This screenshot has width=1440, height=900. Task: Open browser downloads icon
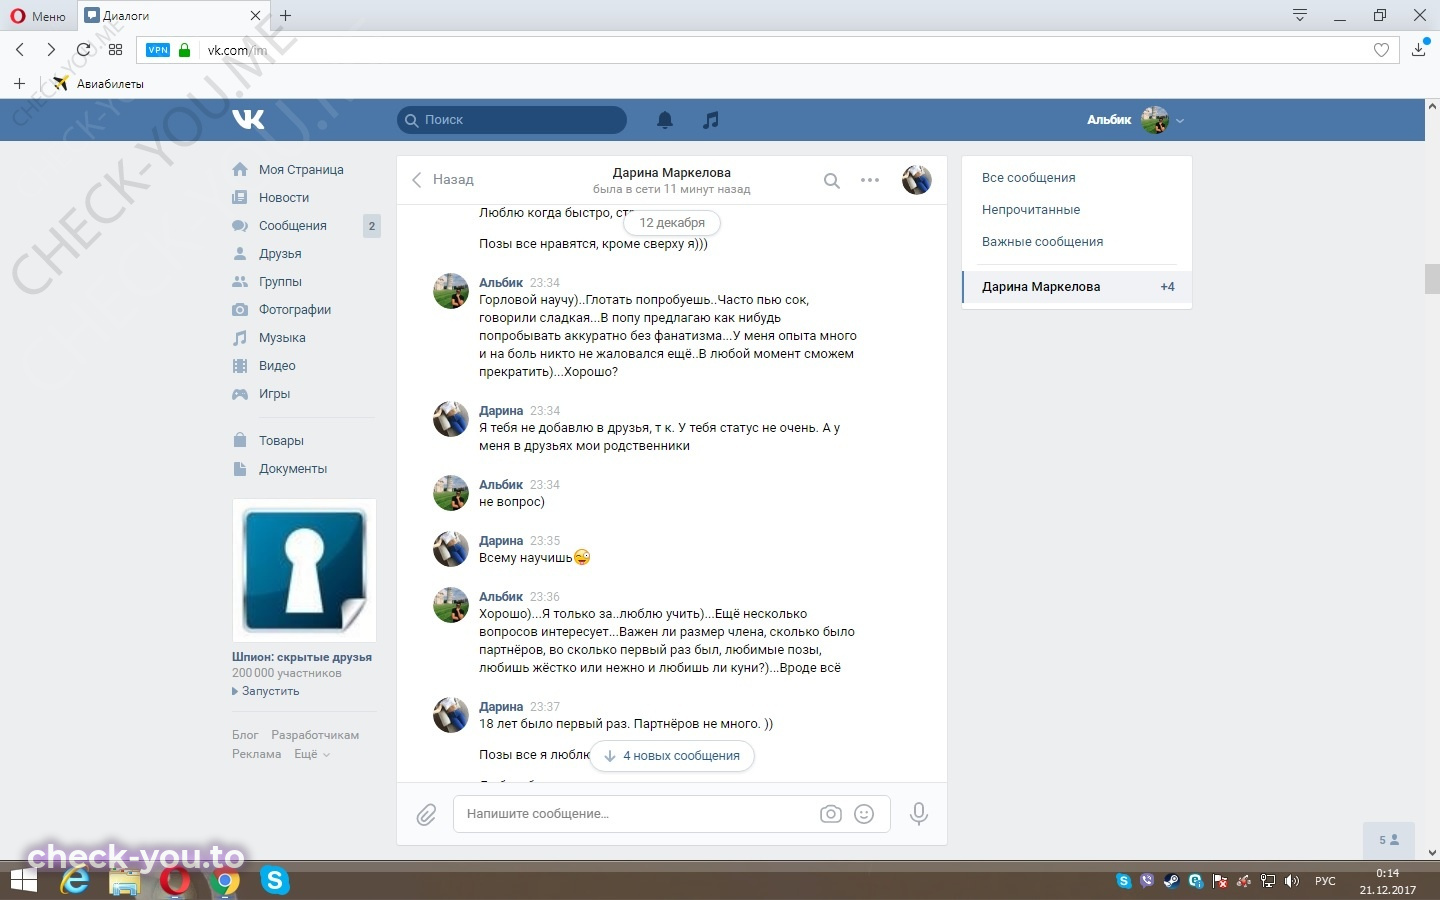1419,48
